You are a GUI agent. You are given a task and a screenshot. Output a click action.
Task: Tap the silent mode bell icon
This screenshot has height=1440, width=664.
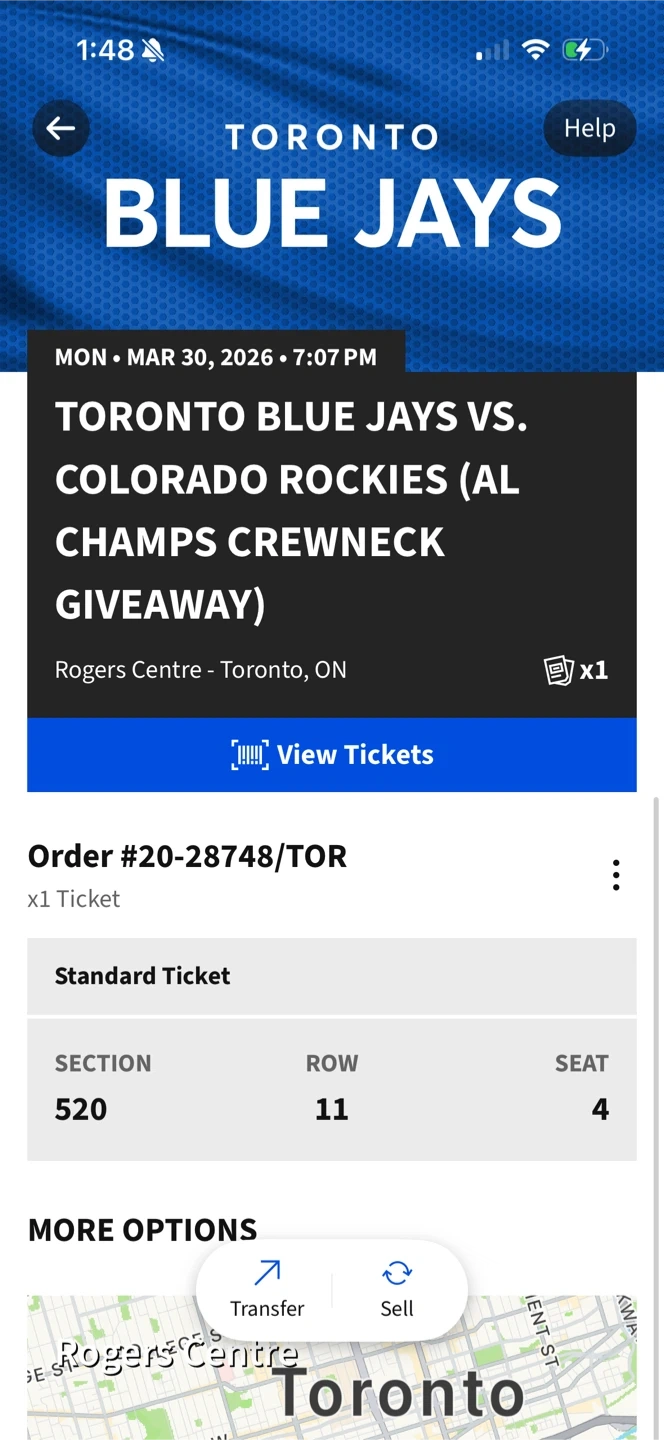coord(153,50)
